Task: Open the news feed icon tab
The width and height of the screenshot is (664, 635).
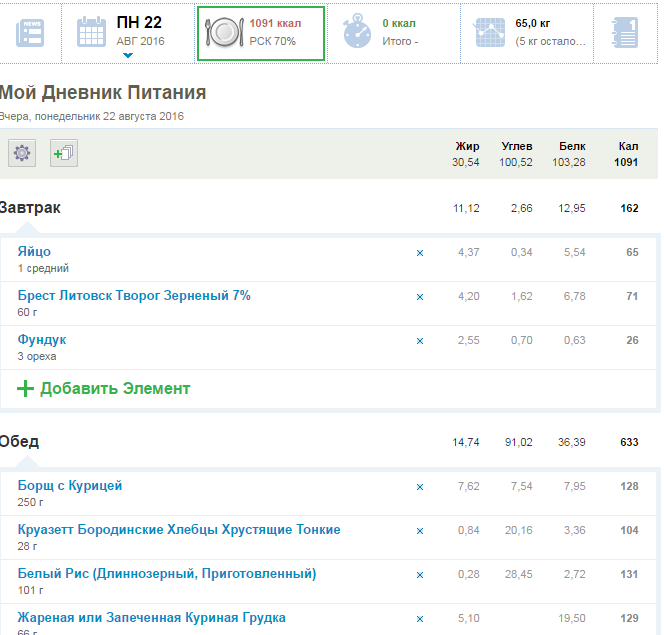Action: click(30, 32)
